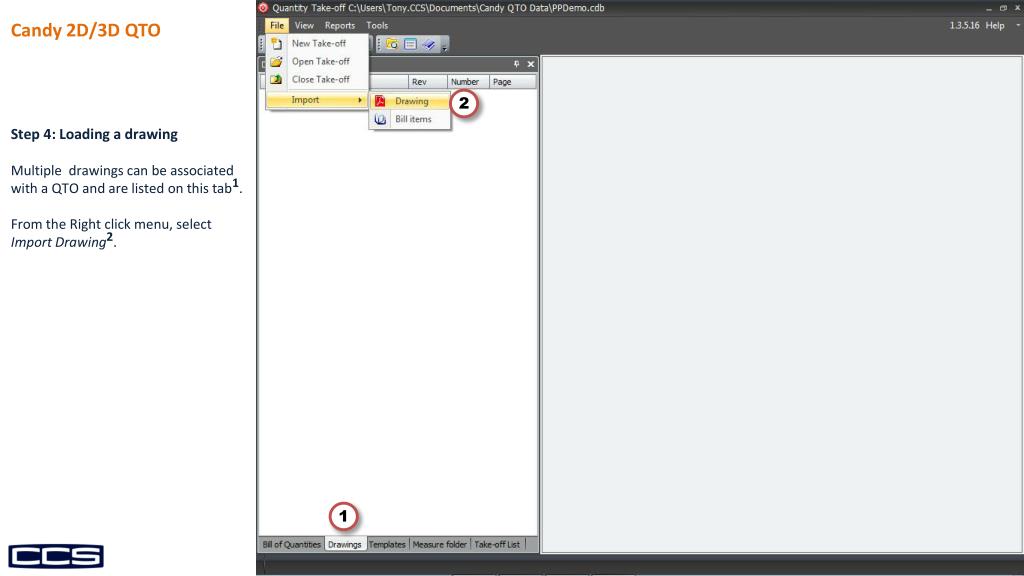Choose Close Take-off from File menu
Screen dimensions: 1024x576
click(317, 79)
